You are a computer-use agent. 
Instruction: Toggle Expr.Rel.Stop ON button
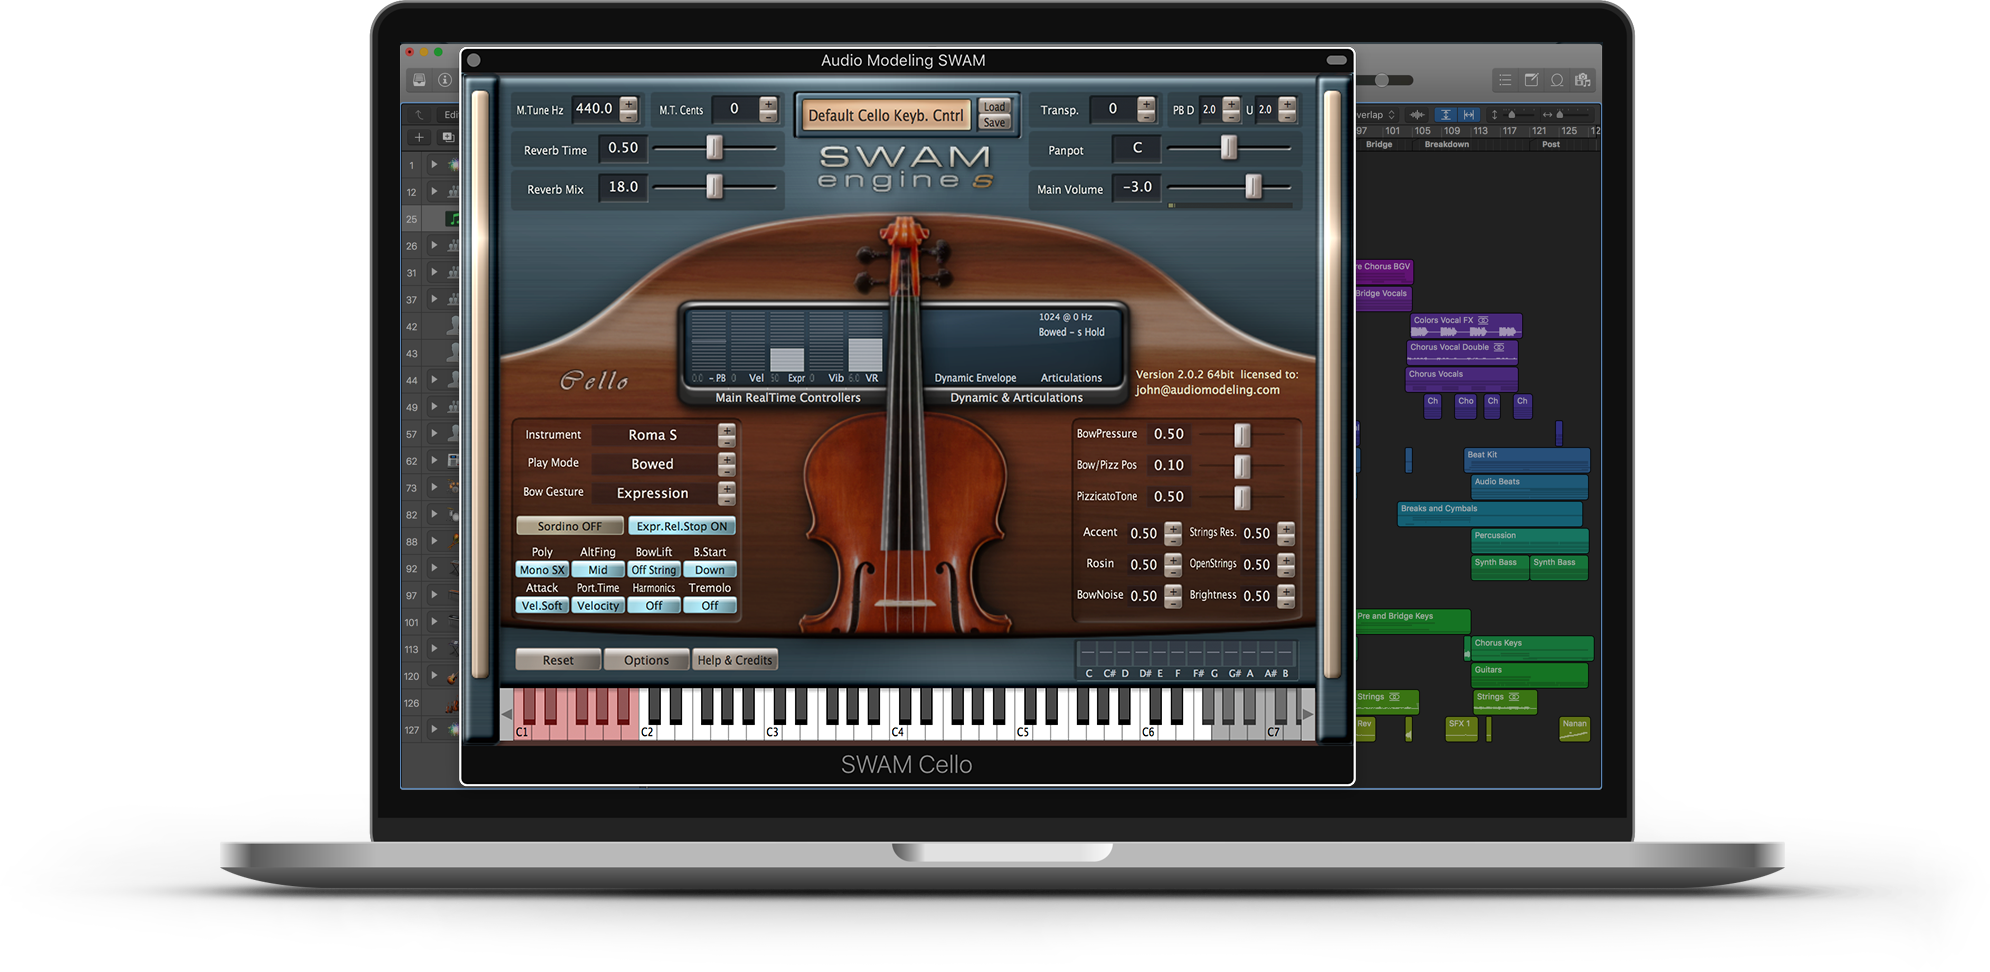(x=682, y=526)
